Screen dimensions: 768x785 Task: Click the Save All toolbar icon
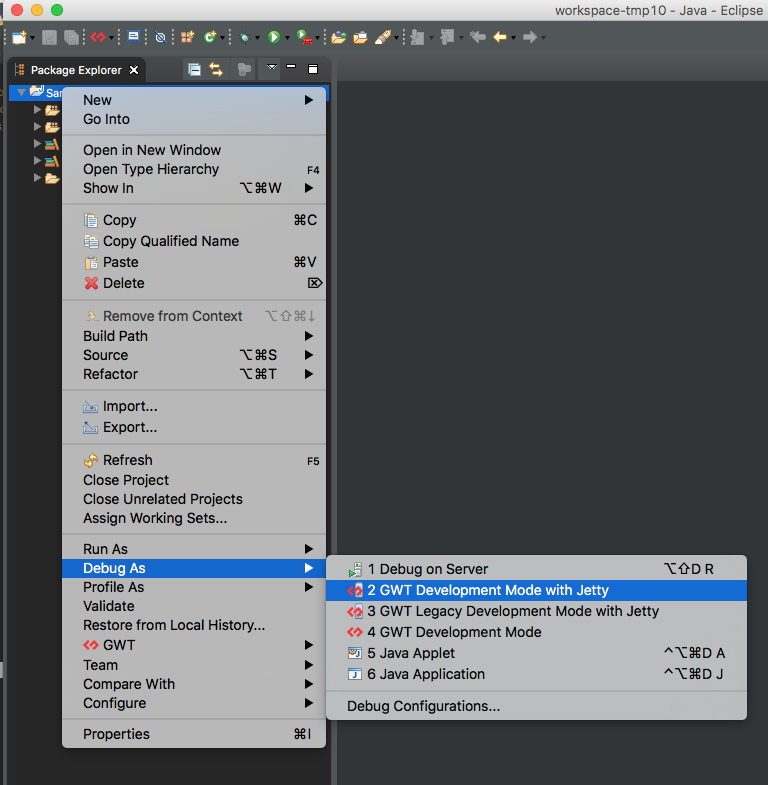(x=72, y=38)
